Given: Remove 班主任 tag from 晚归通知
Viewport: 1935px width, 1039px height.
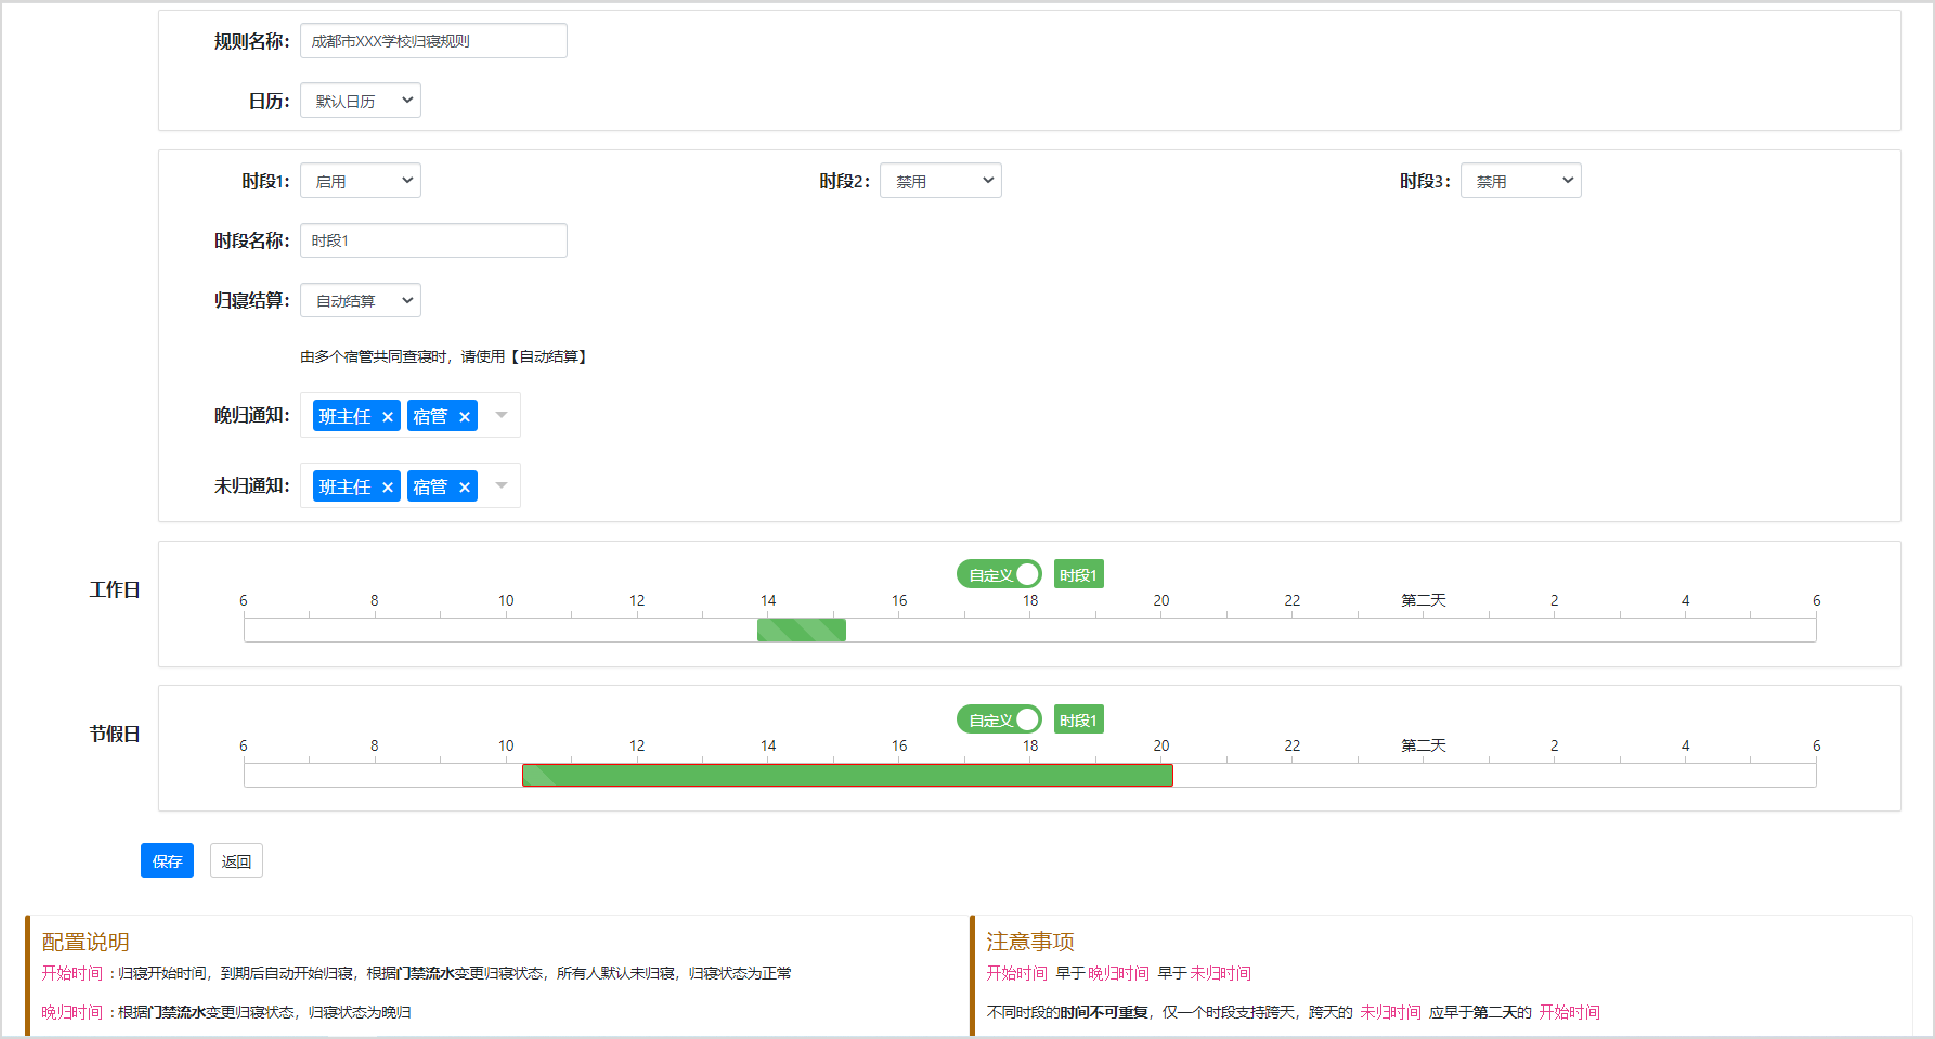Looking at the screenshot, I should click(x=387, y=417).
